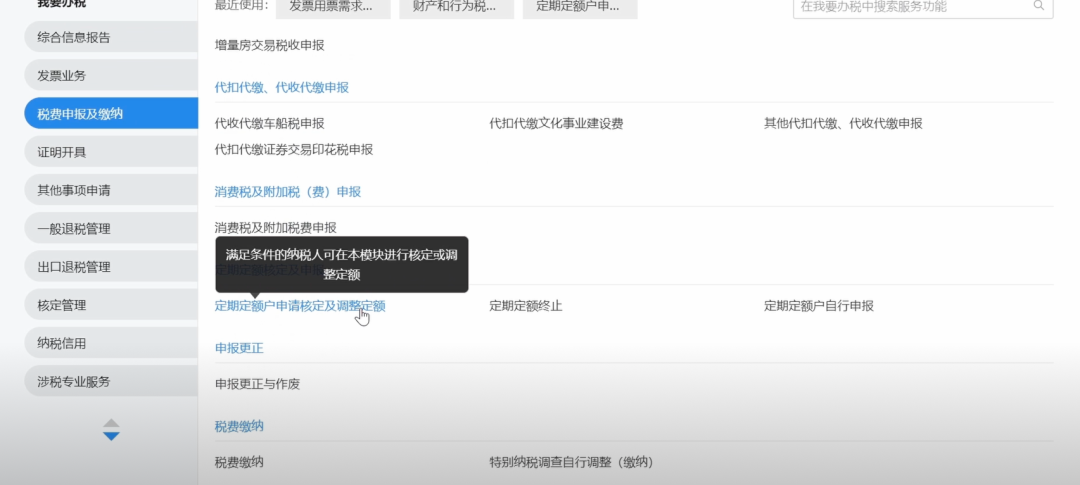Open 税费缴纳 service link
This screenshot has width=1080, height=485.
tap(239, 462)
